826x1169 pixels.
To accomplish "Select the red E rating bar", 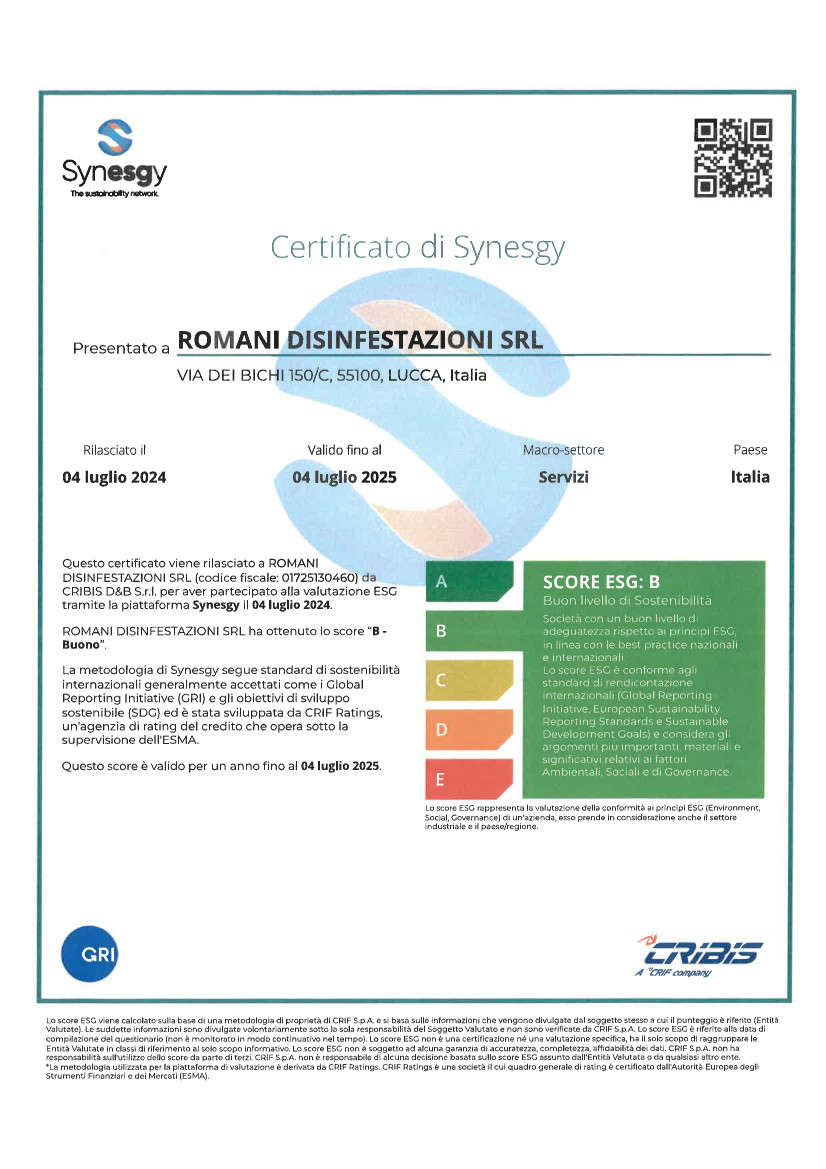I will tap(468, 779).
